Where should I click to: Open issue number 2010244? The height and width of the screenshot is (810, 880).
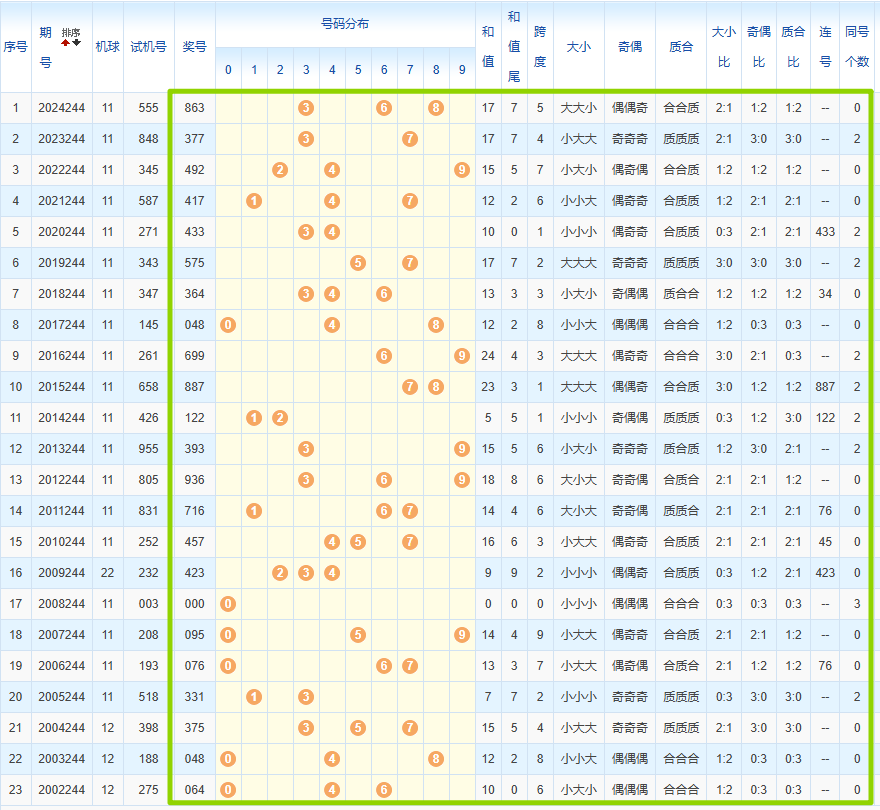(62, 541)
